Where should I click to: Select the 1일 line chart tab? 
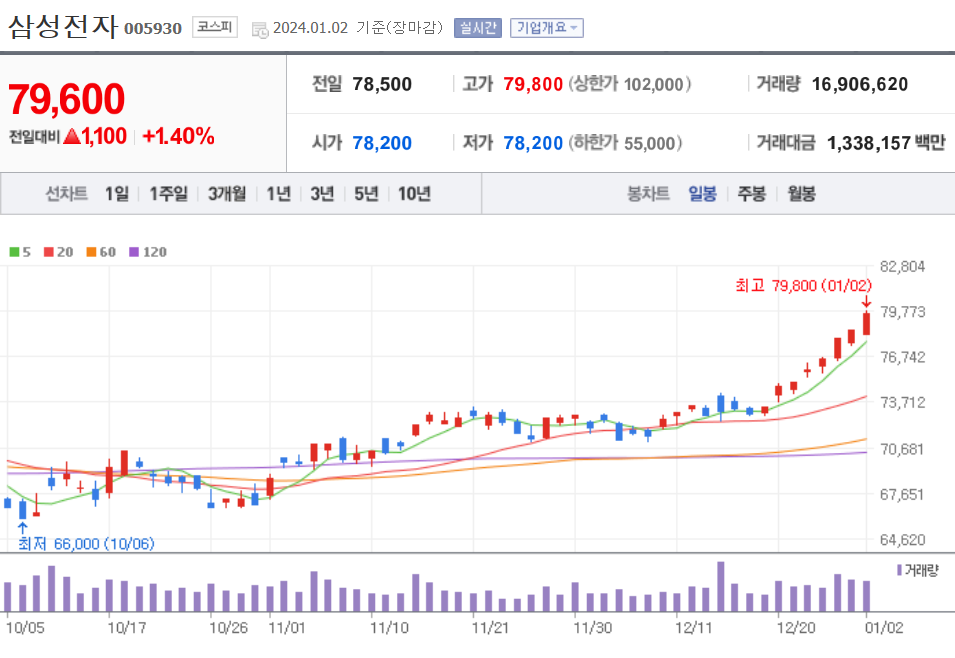coord(117,194)
